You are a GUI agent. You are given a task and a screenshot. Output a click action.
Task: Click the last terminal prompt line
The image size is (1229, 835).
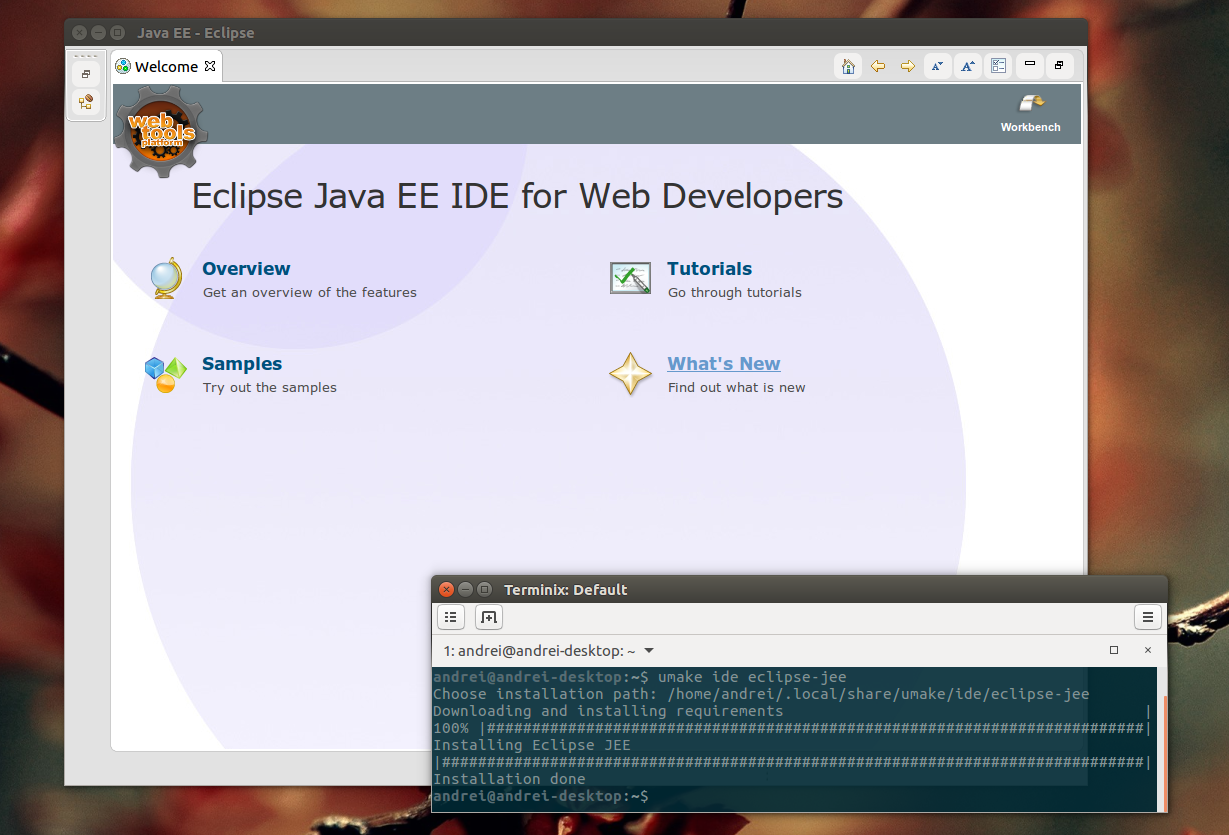(x=541, y=796)
